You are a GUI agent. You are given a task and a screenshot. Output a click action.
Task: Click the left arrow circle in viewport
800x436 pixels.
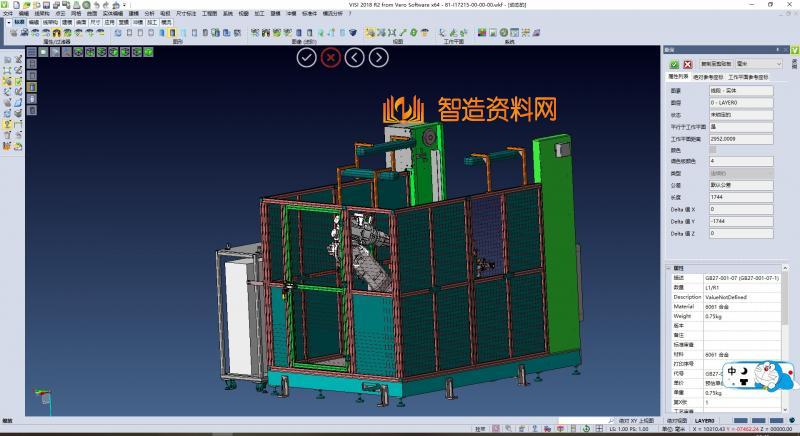click(355, 57)
